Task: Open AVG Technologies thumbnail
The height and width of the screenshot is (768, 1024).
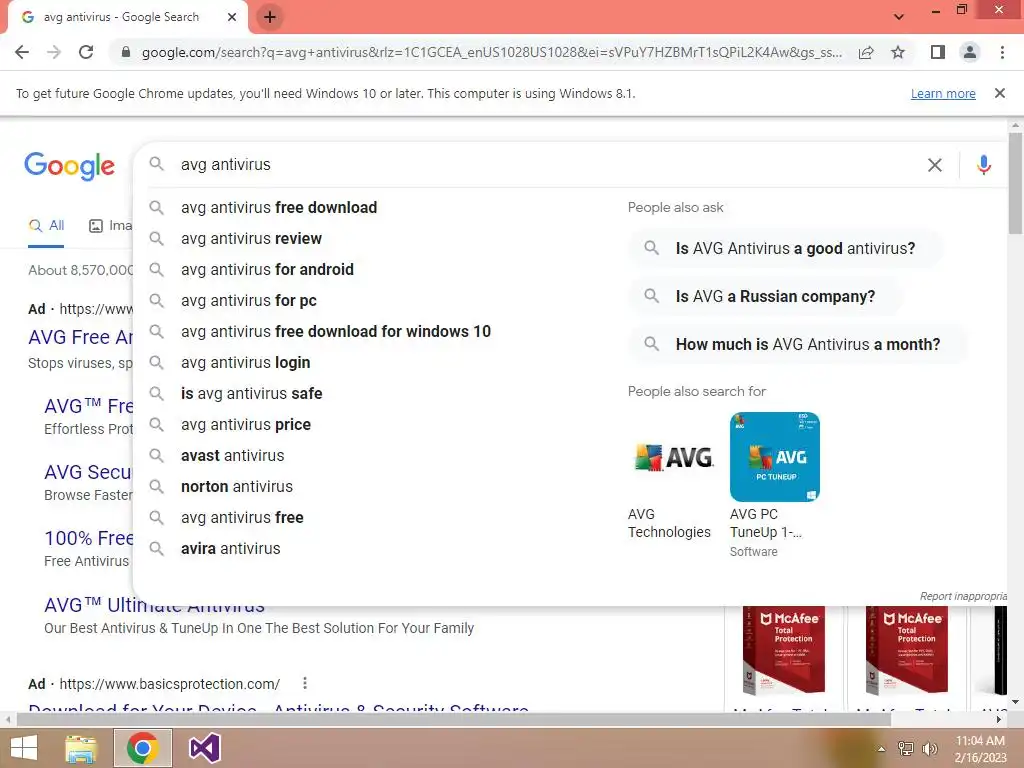Action: coord(673,457)
